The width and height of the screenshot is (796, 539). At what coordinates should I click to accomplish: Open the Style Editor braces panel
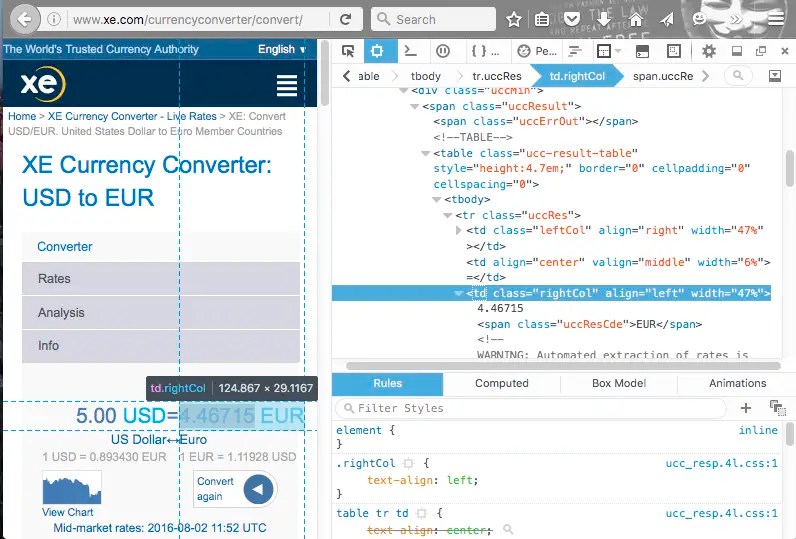[485, 51]
